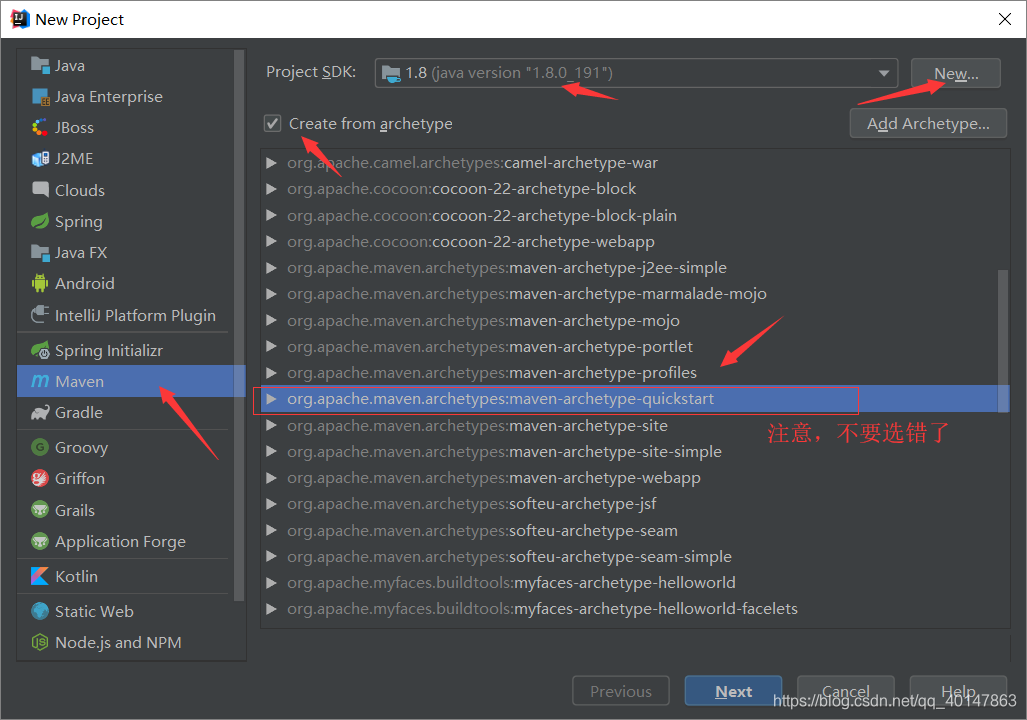Select Android project type label

84,284
